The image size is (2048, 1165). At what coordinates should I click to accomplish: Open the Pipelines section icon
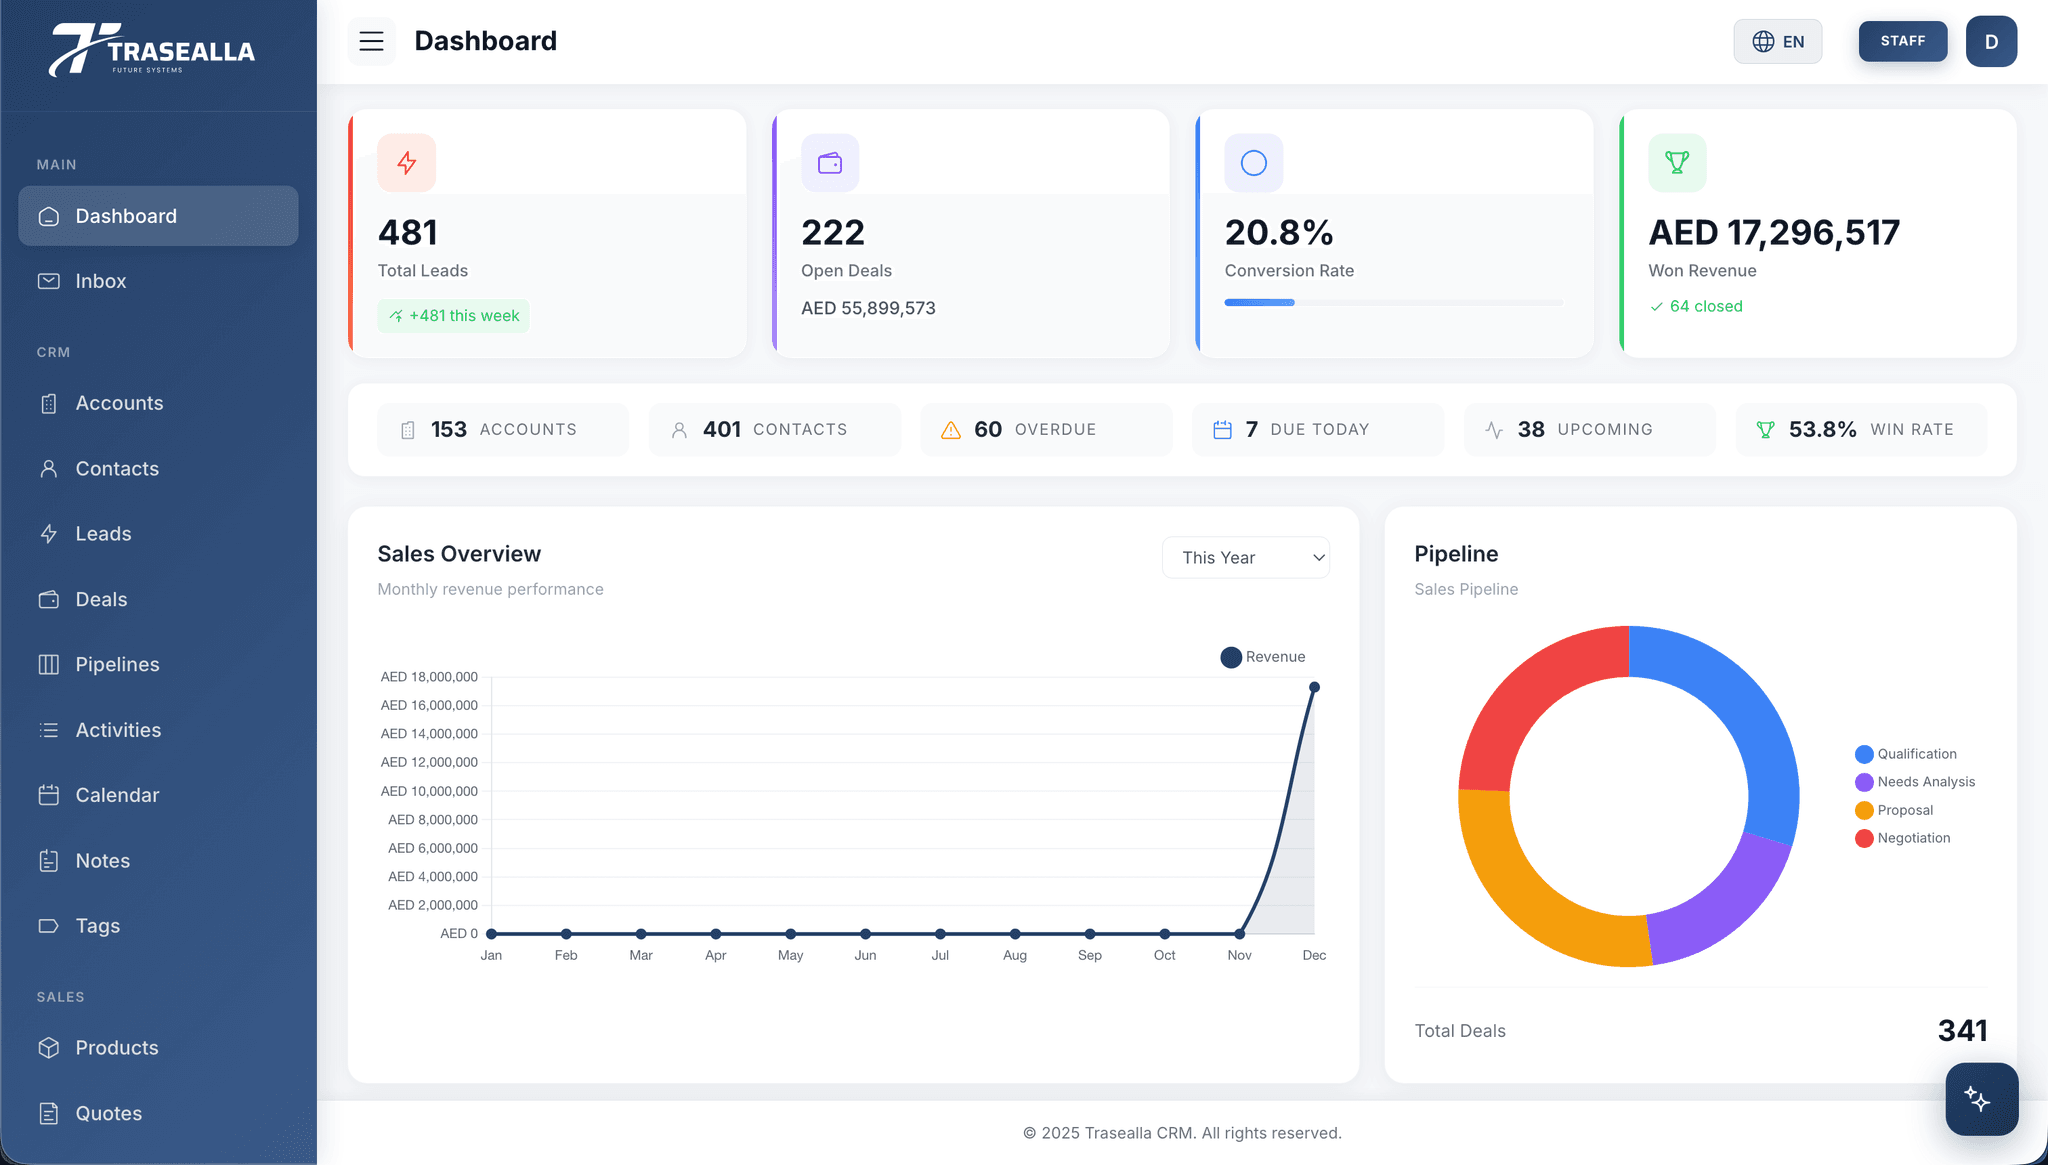tap(50, 664)
